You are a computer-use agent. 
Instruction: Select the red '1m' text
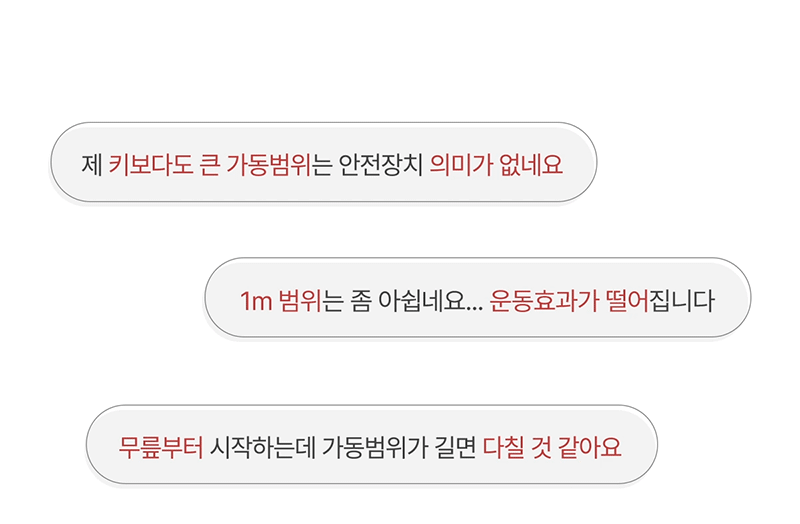pyautogui.click(x=256, y=301)
